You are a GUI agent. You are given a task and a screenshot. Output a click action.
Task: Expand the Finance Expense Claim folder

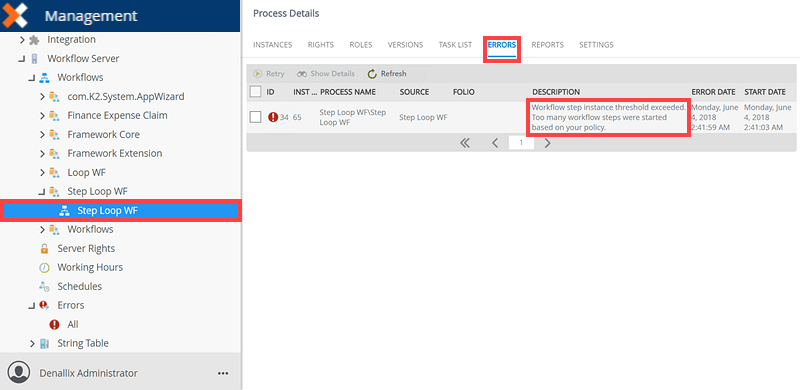tap(43, 116)
